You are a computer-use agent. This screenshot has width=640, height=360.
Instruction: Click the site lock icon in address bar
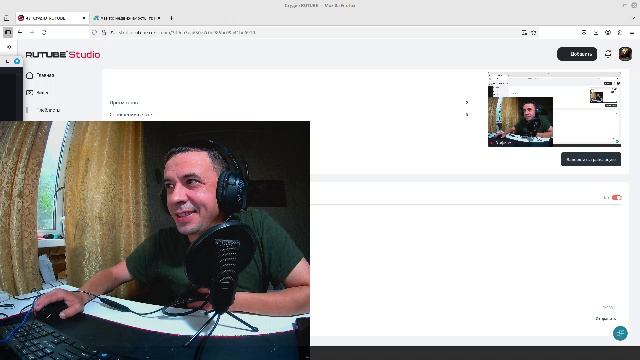click(x=104, y=32)
